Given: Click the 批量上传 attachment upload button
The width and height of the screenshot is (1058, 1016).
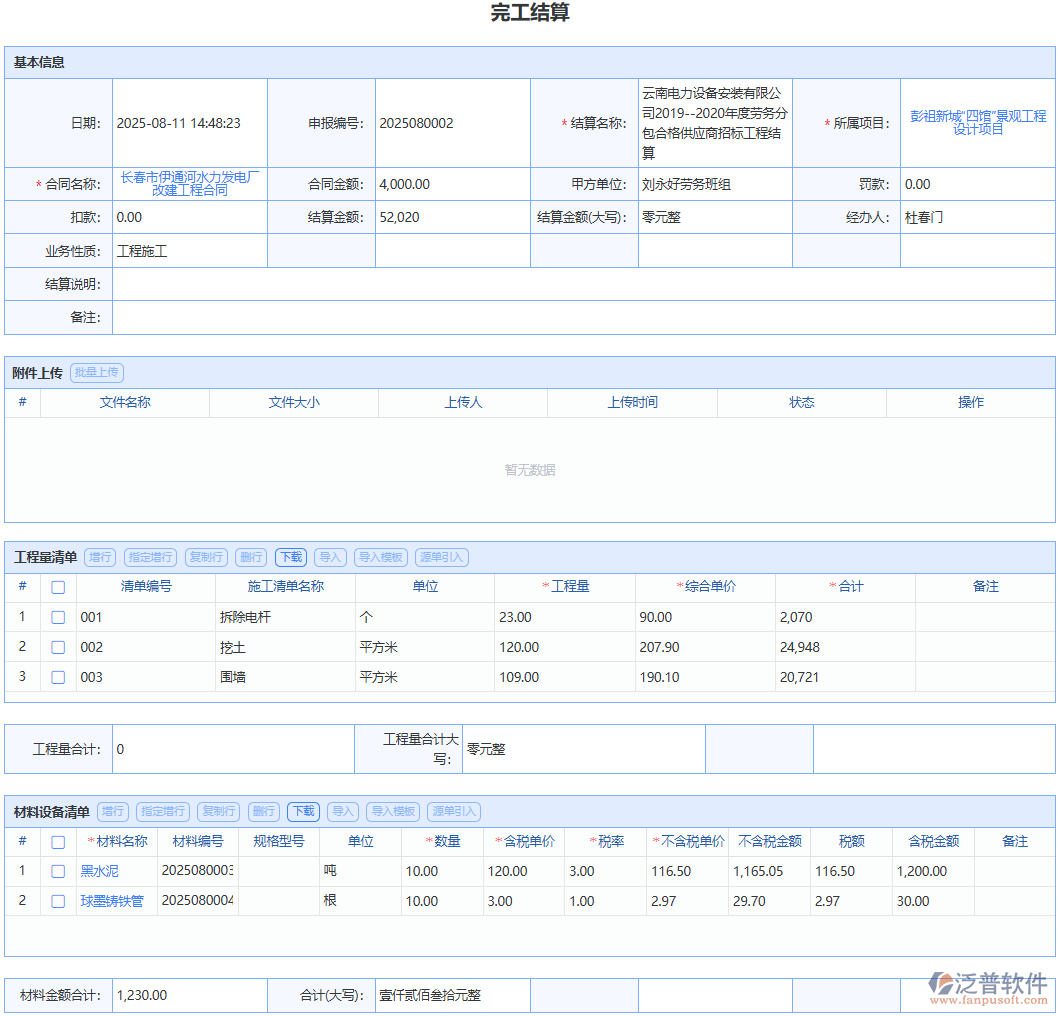Looking at the screenshot, I should pos(97,373).
